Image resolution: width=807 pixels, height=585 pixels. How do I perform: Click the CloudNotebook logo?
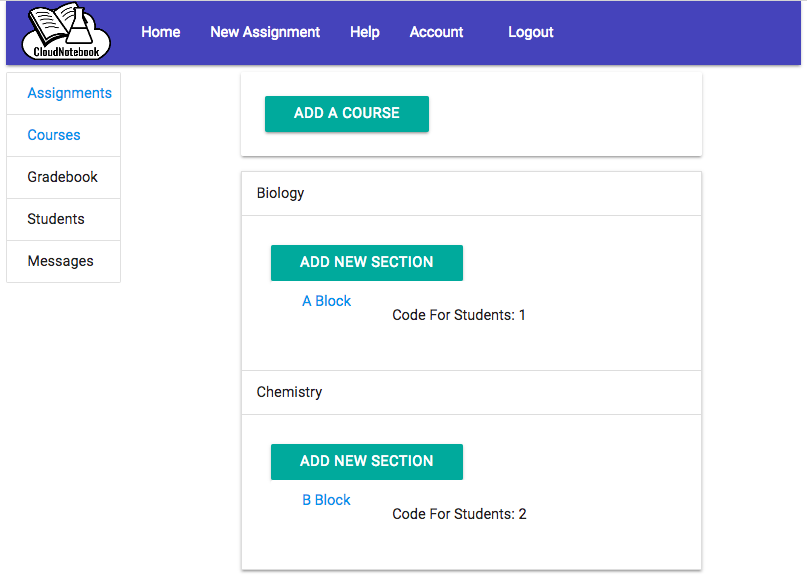click(66, 32)
